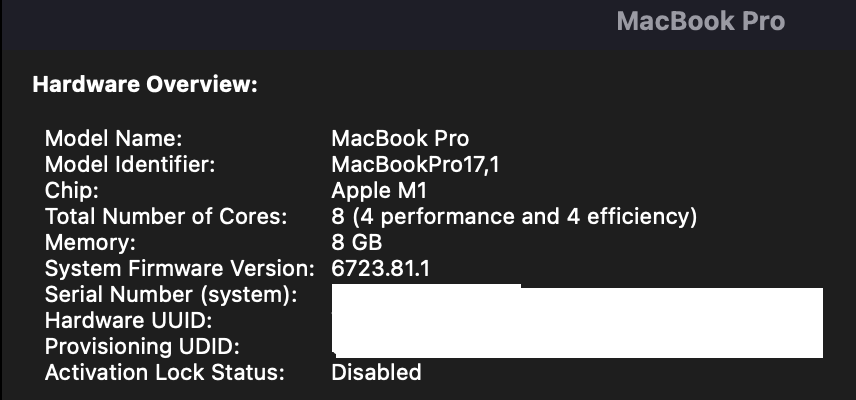Click the MacBook Pro window title
The width and height of the screenshot is (856, 400).
point(700,22)
